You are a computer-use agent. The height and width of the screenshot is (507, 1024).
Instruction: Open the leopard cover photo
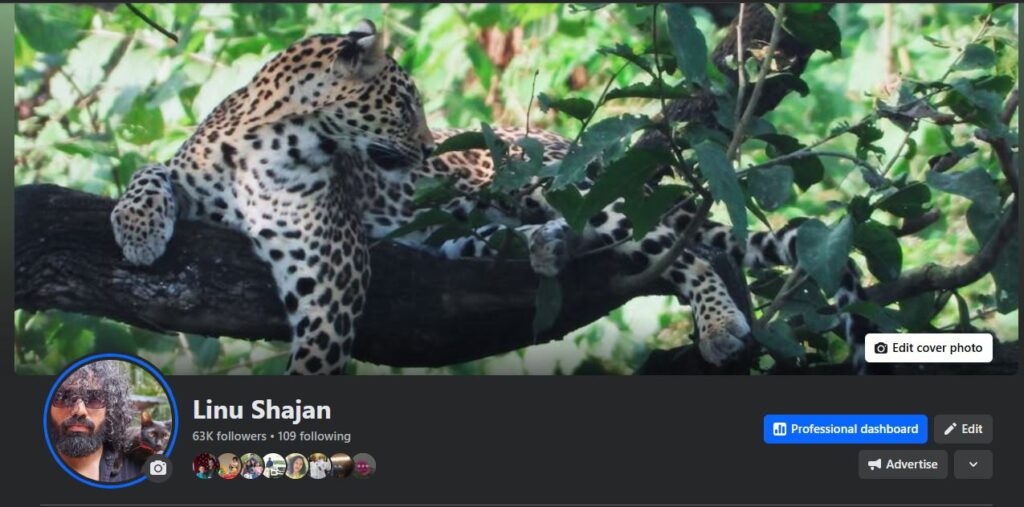(516, 189)
